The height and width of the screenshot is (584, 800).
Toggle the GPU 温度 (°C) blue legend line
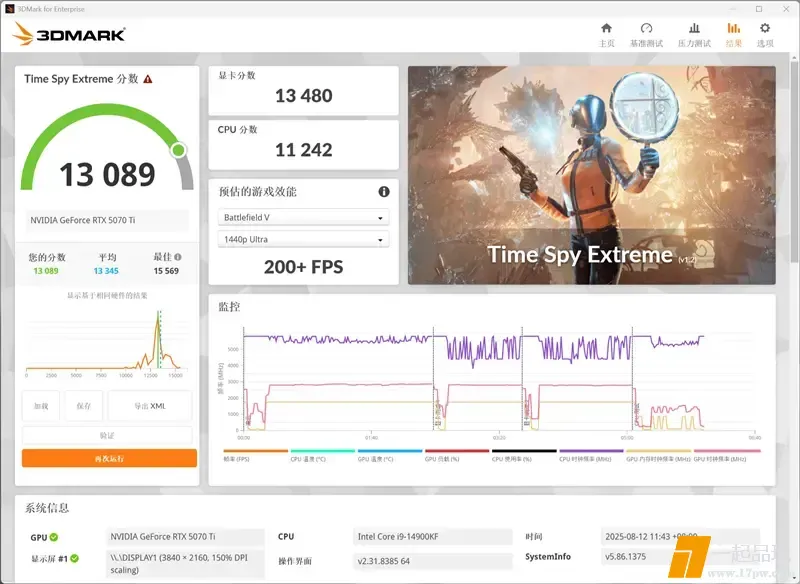point(390,451)
